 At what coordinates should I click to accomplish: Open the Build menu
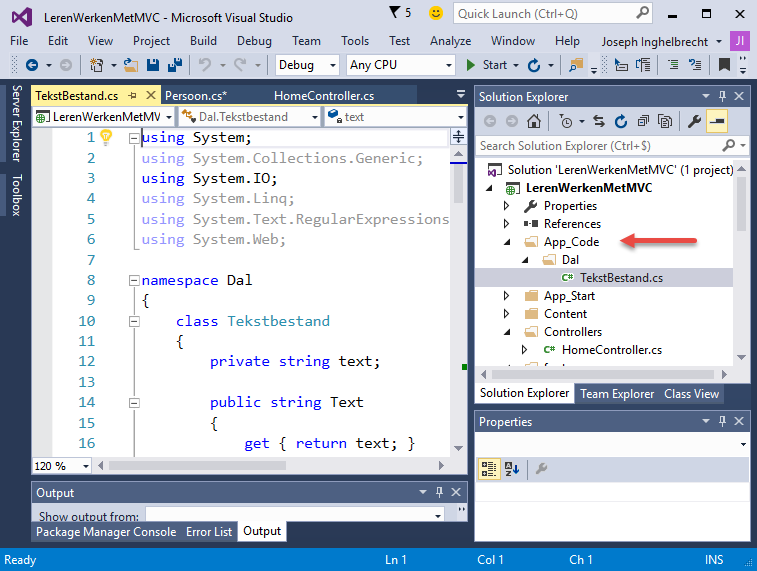tap(203, 41)
